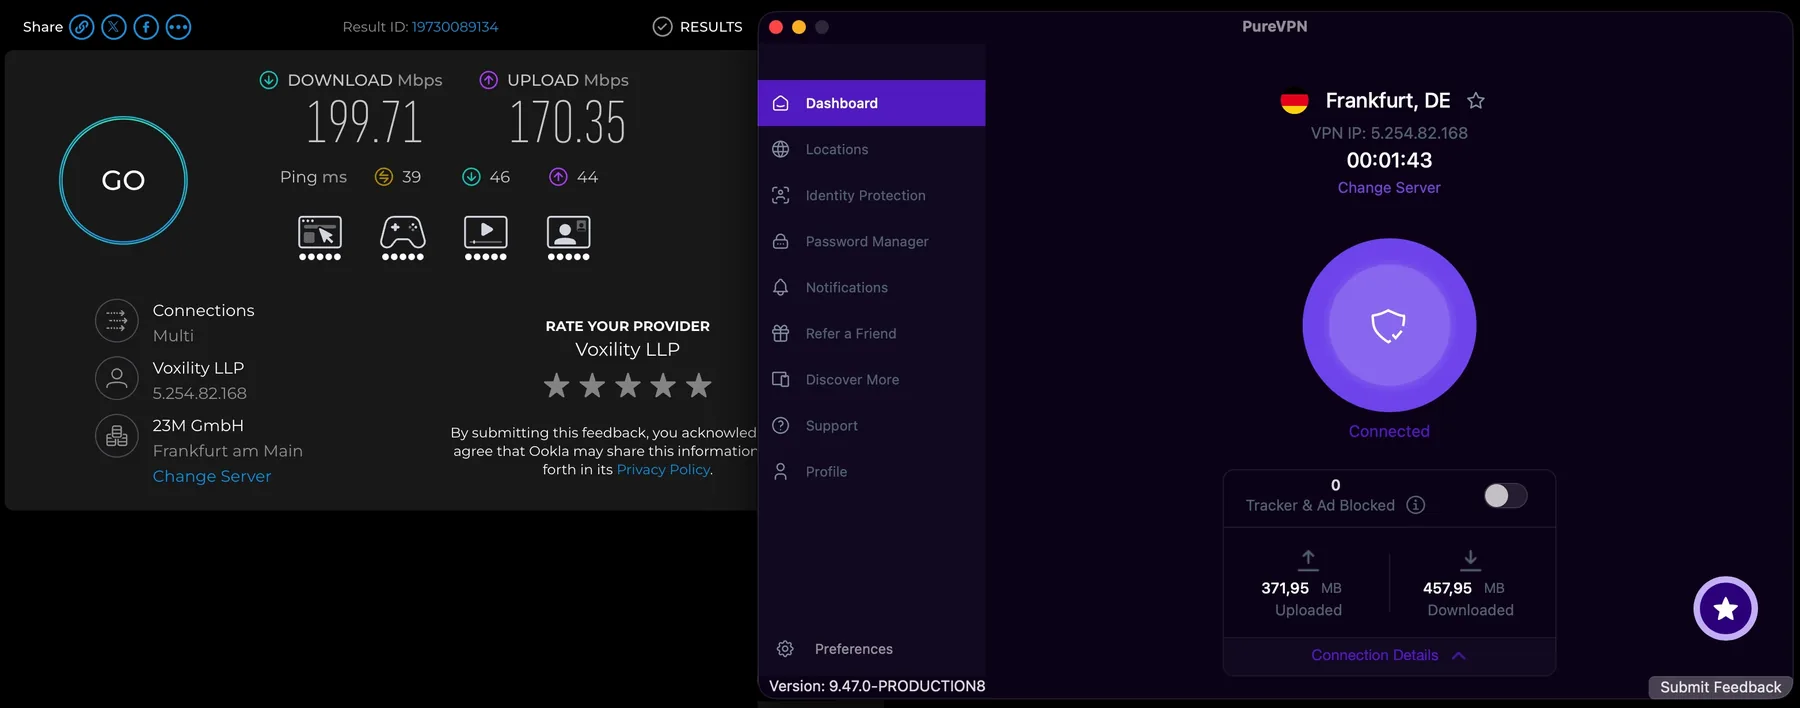Viewport: 1800px width, 708px height.
Task: Enable Tracker & Ad Blocked toggle
Action: click(x=1506, y=495)
